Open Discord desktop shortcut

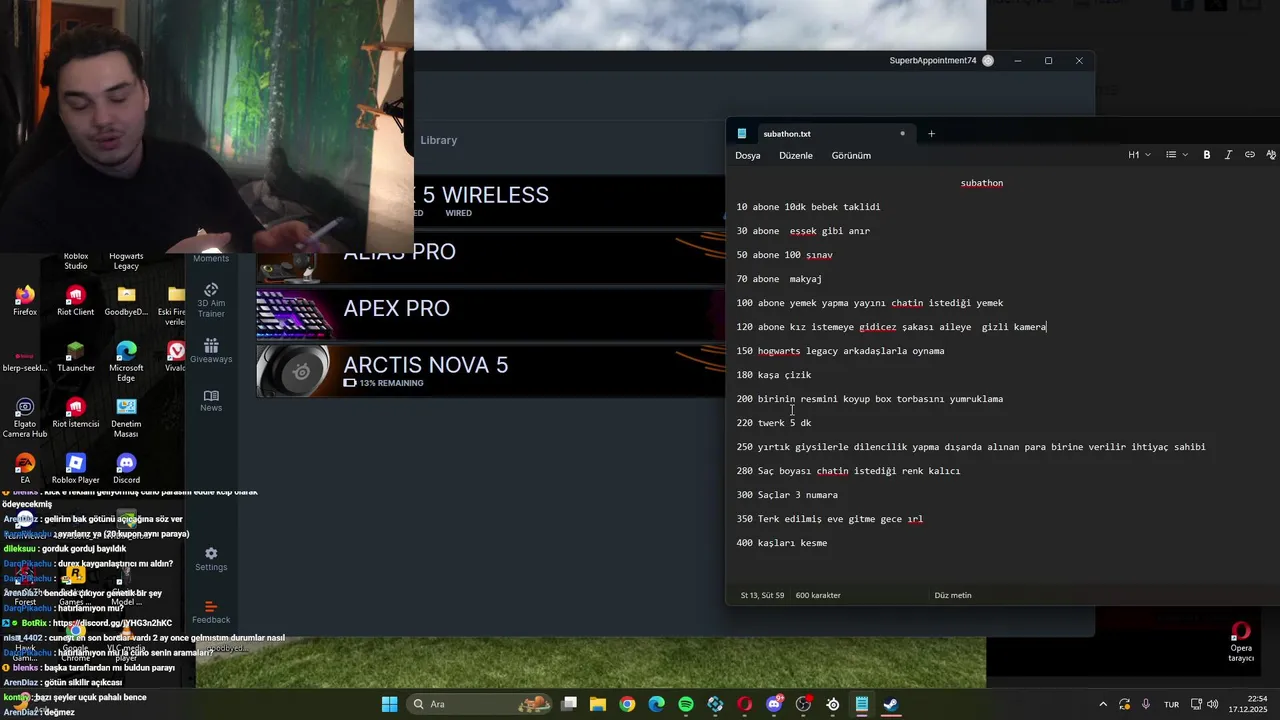click(x=126, y=469)
